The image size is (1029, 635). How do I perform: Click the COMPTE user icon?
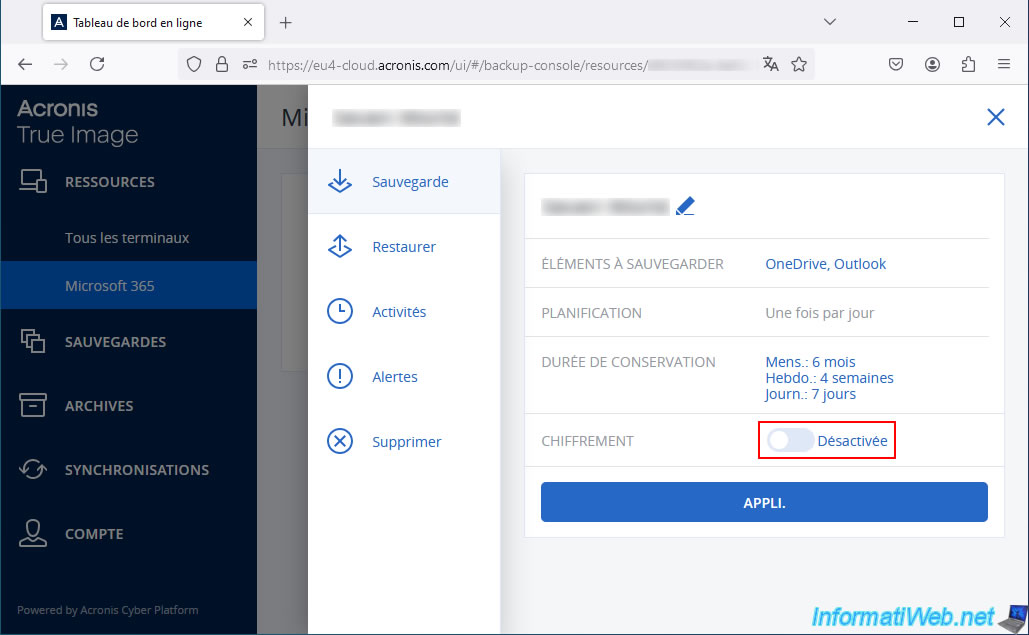33,533
